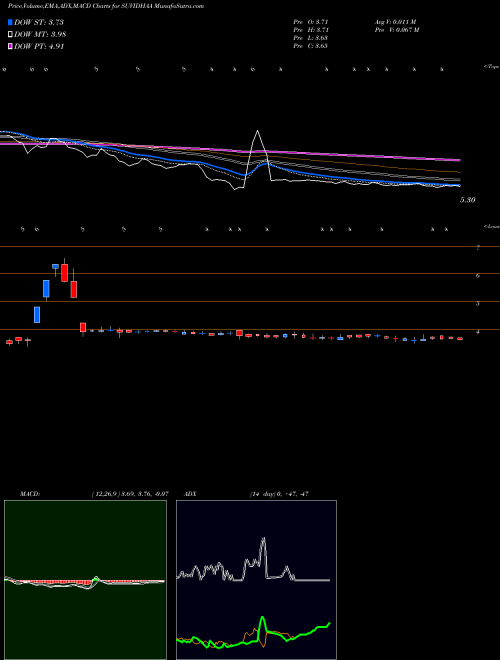Click the MACD parameters '(12,26,9) 3.69, 3.76, -0.07'
Screen dimensions: 500x660
tap(130, 494)
